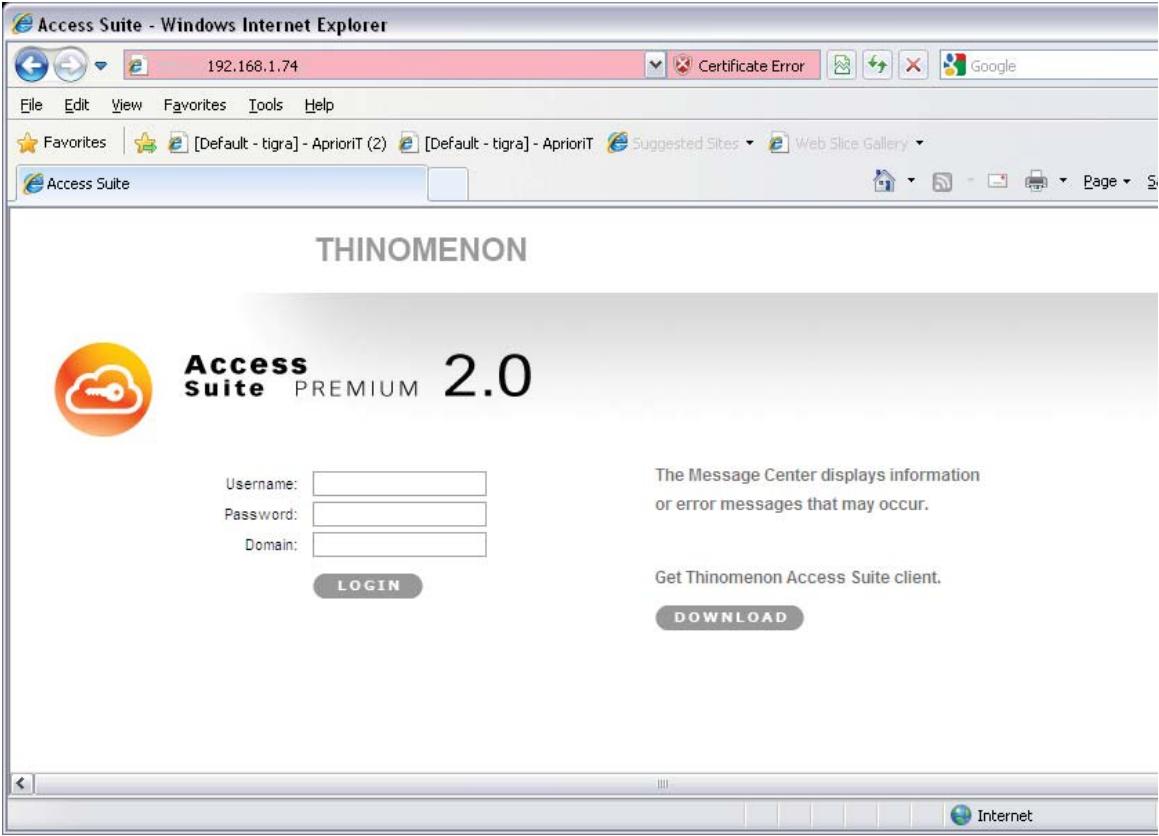Viewport: 1159px width, 836px height.
Task: Click the Internet Explorer title bar icon
Action: (23, 24)
